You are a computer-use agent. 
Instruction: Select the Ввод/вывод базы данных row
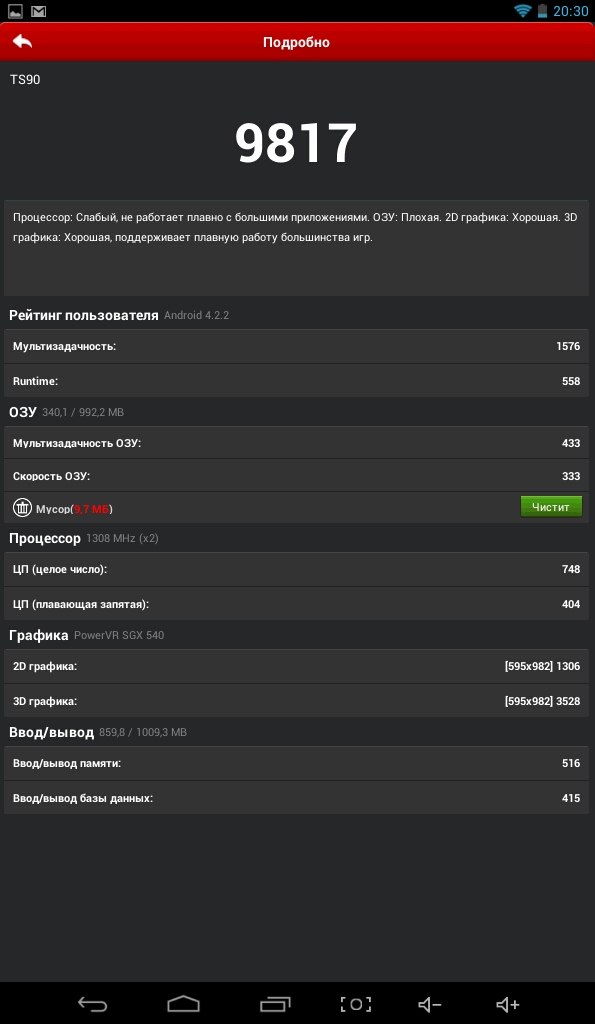[x=296, y=798]
